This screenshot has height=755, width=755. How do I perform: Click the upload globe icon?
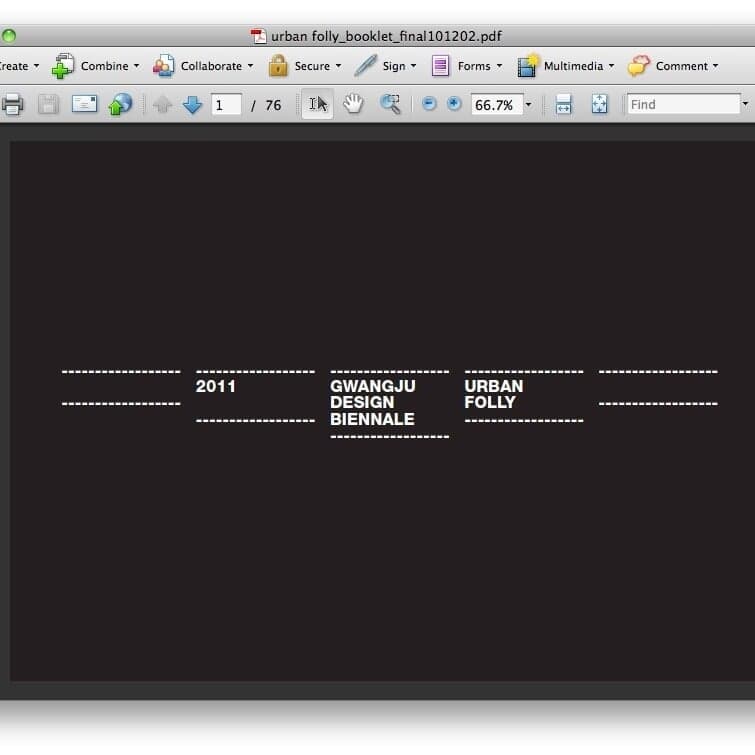point(120,104)
